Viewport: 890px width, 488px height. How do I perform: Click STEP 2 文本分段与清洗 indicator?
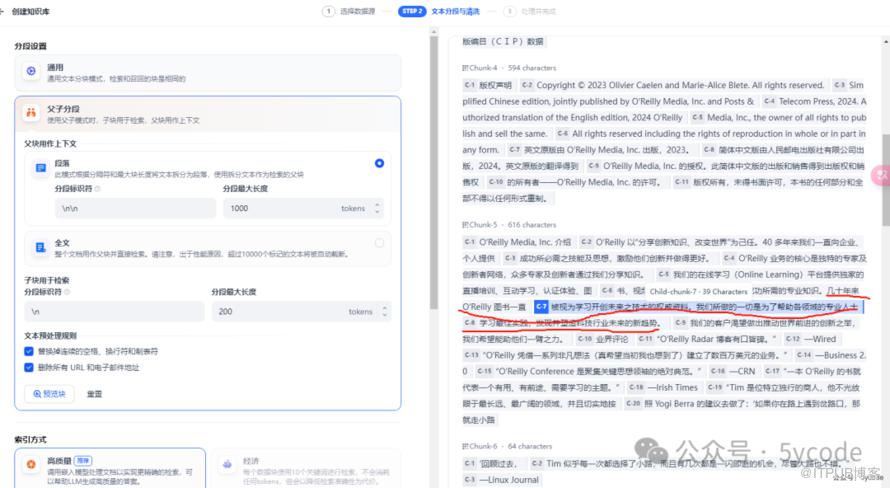(x=439, y=11)
